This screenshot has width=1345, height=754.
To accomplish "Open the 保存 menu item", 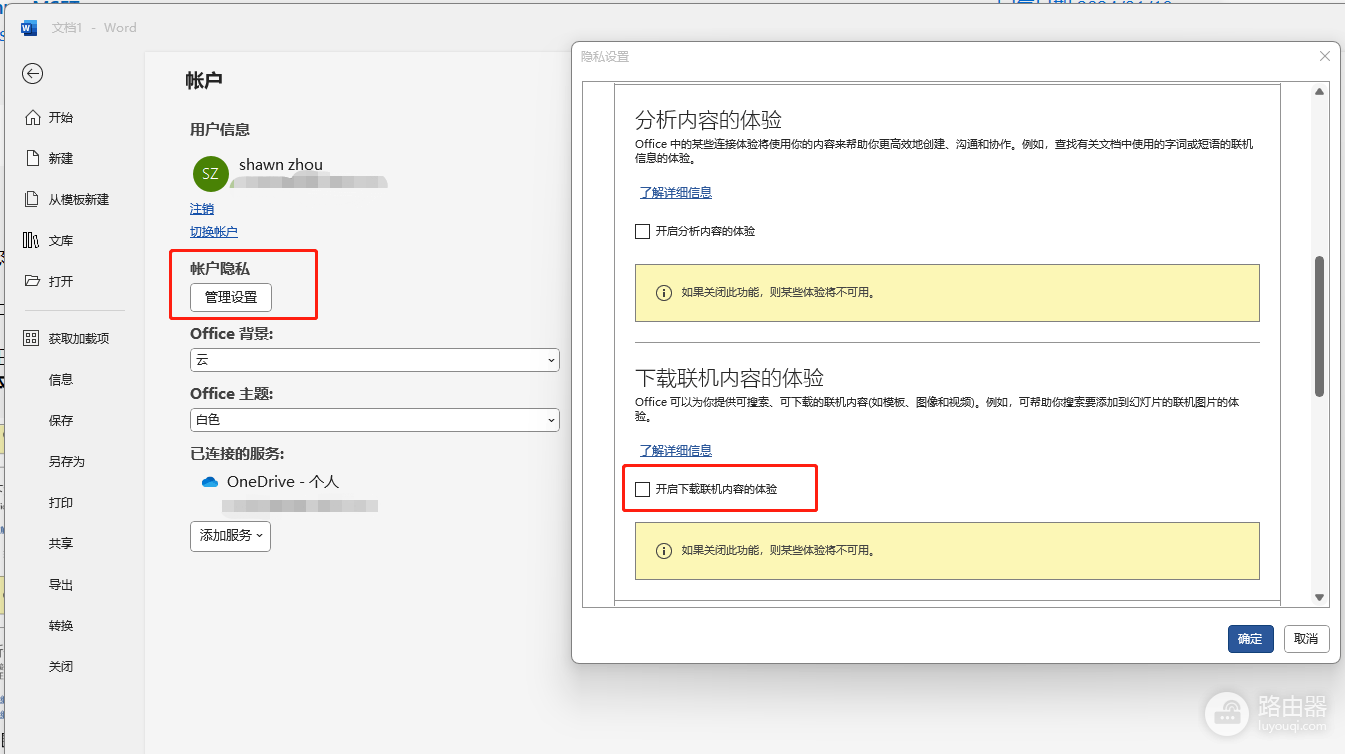I will (x=61, y=420).
